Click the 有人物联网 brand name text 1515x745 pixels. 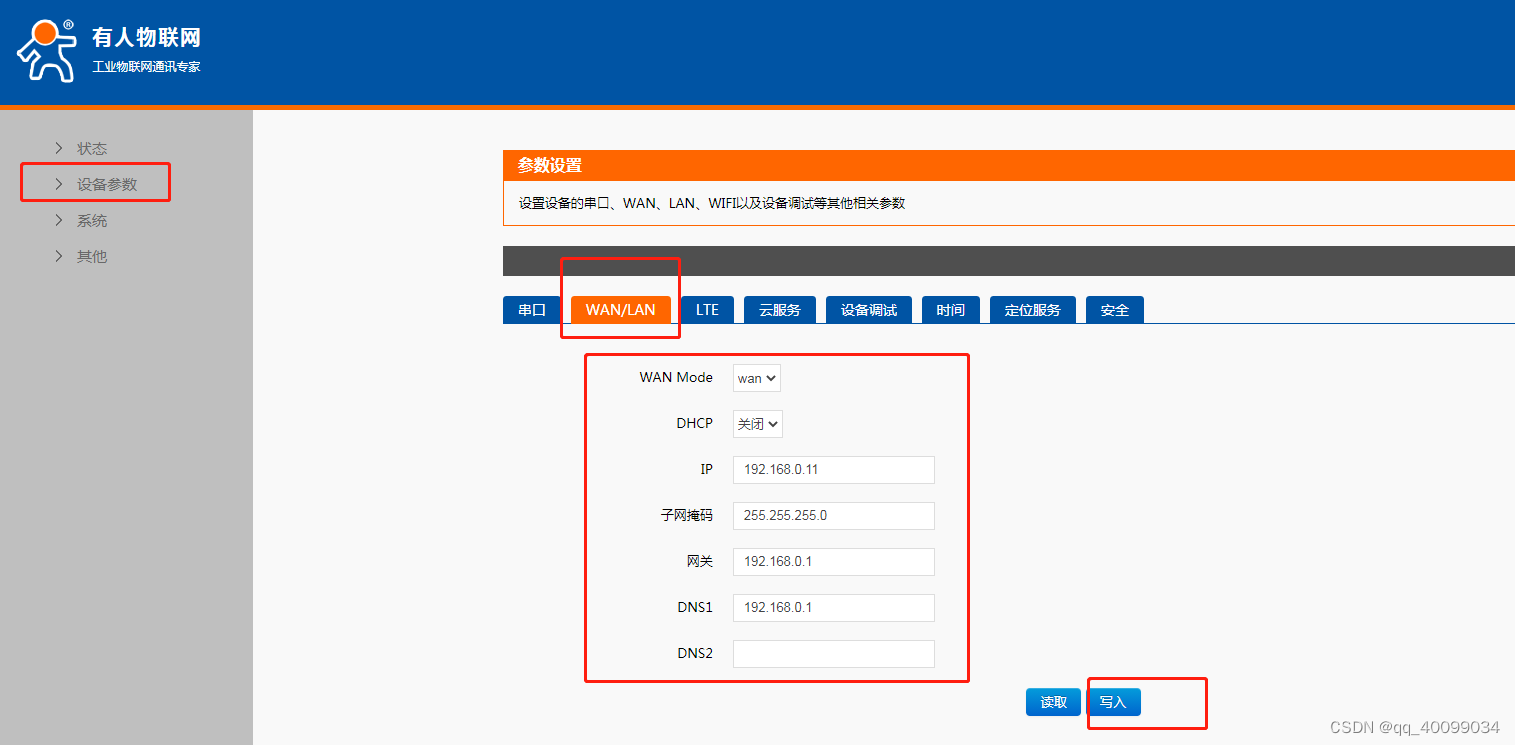147,38
